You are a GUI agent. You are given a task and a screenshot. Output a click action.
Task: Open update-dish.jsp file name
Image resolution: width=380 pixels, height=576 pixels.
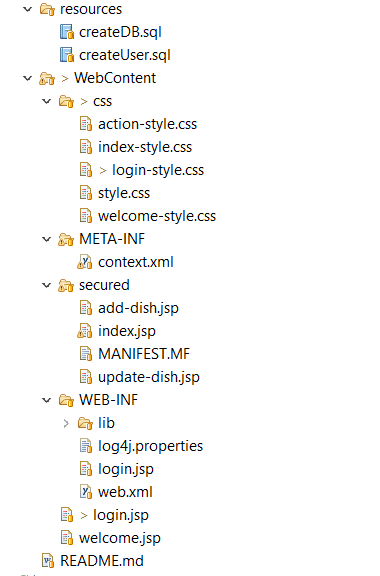pyautogui.click(x=149, y=377)
